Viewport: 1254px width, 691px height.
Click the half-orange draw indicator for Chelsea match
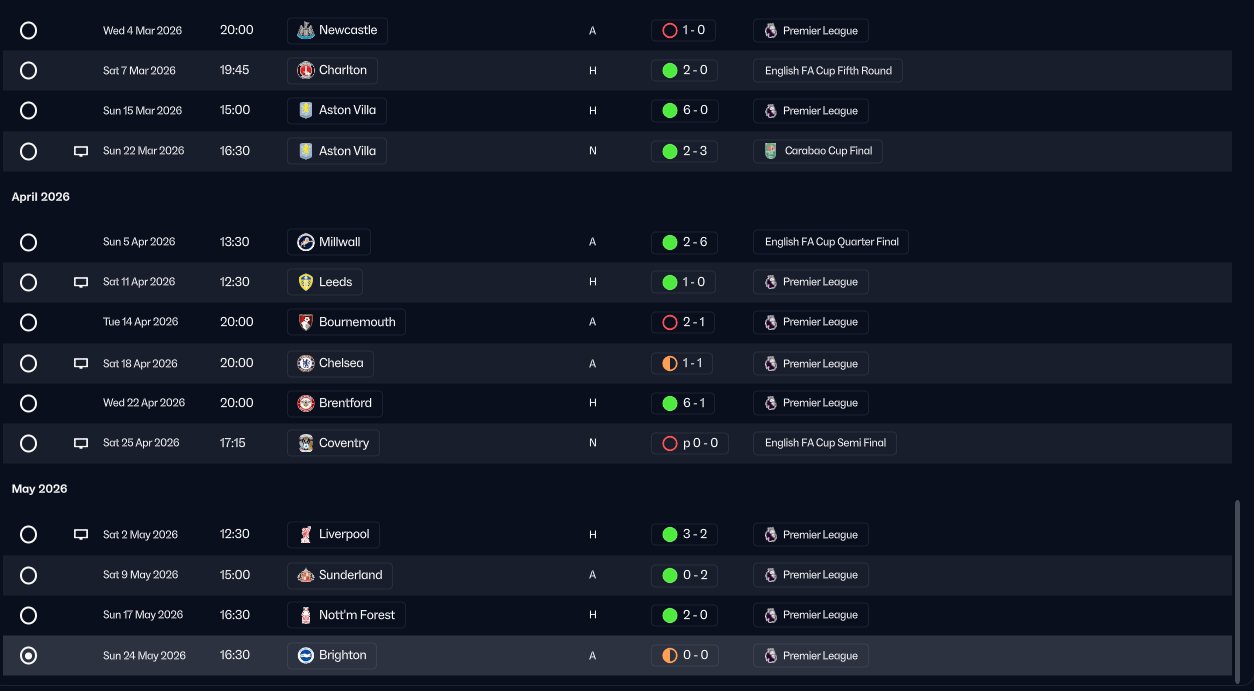pyautogui.click(x=670, y=364)
